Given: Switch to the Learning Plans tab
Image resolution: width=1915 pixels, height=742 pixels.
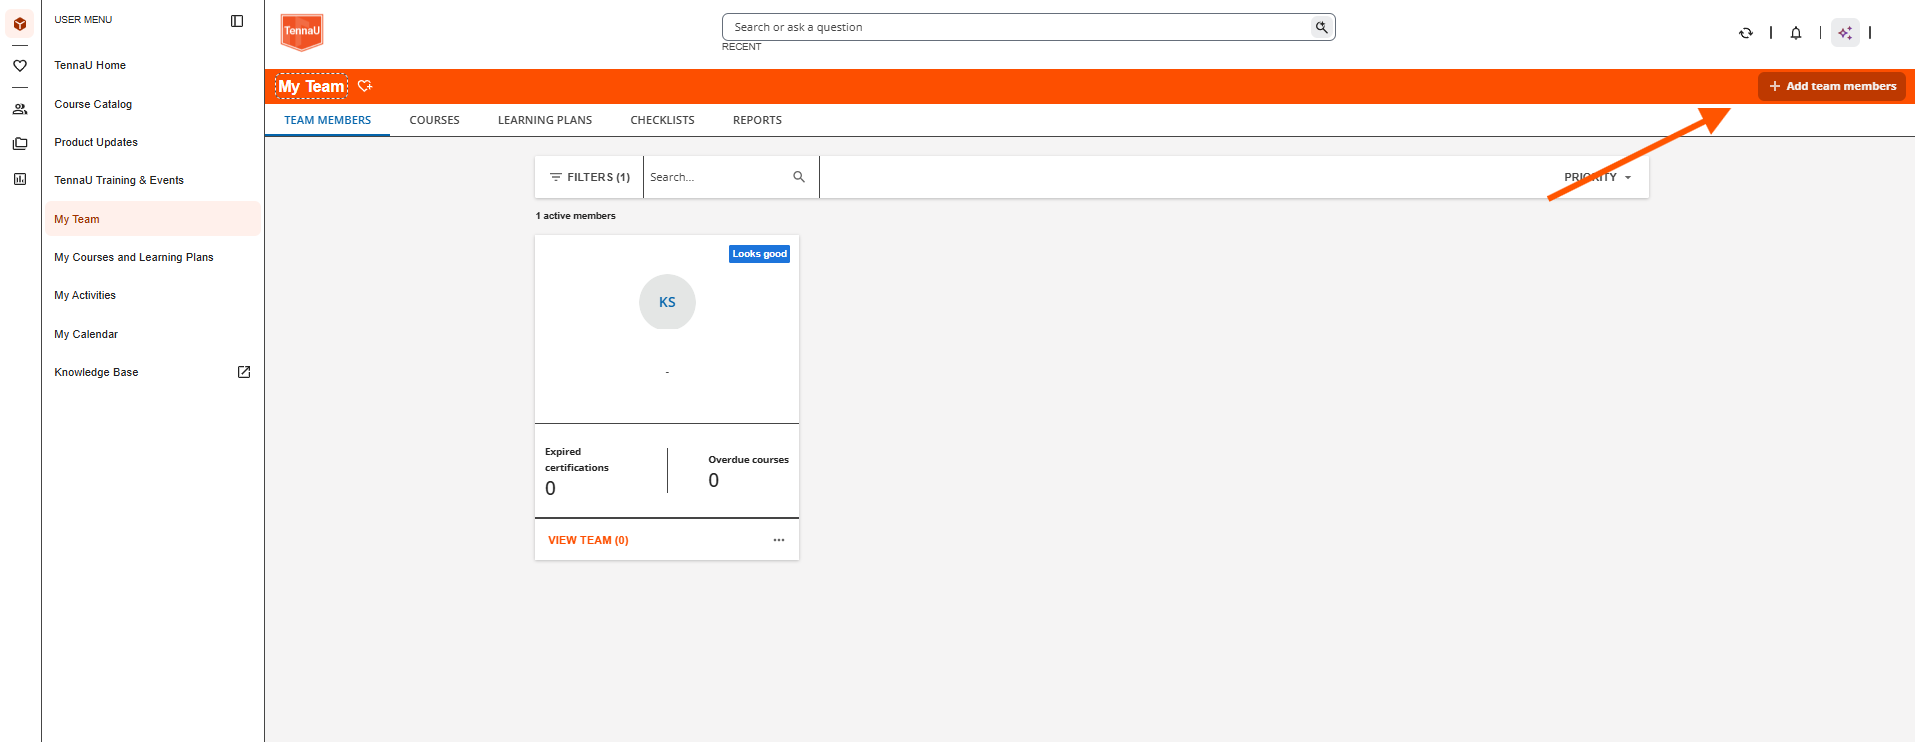Looking at the screenshot, I should pyautogui.click(x=545, y=120).
